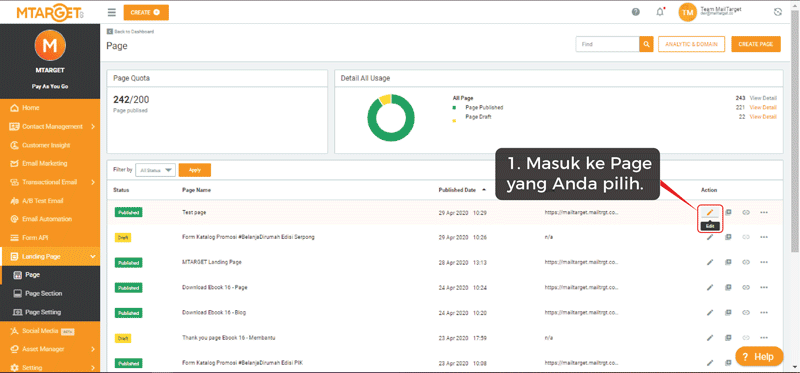The image size is (800, 373).
Task: Copy link icon for Test page
Action: click(746, 212)
